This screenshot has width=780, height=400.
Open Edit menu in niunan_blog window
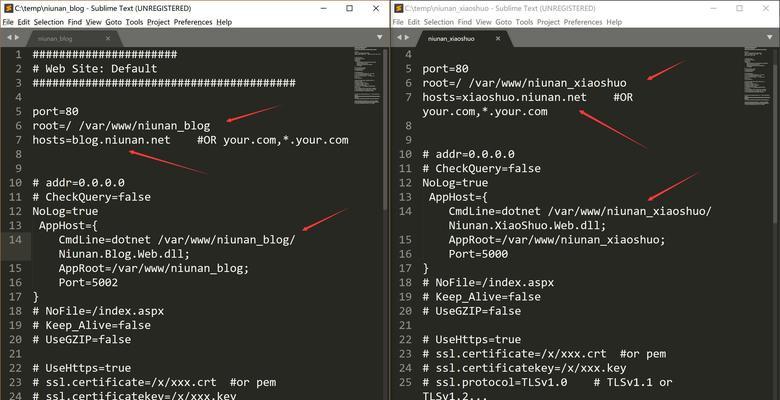tap(24, 22)
